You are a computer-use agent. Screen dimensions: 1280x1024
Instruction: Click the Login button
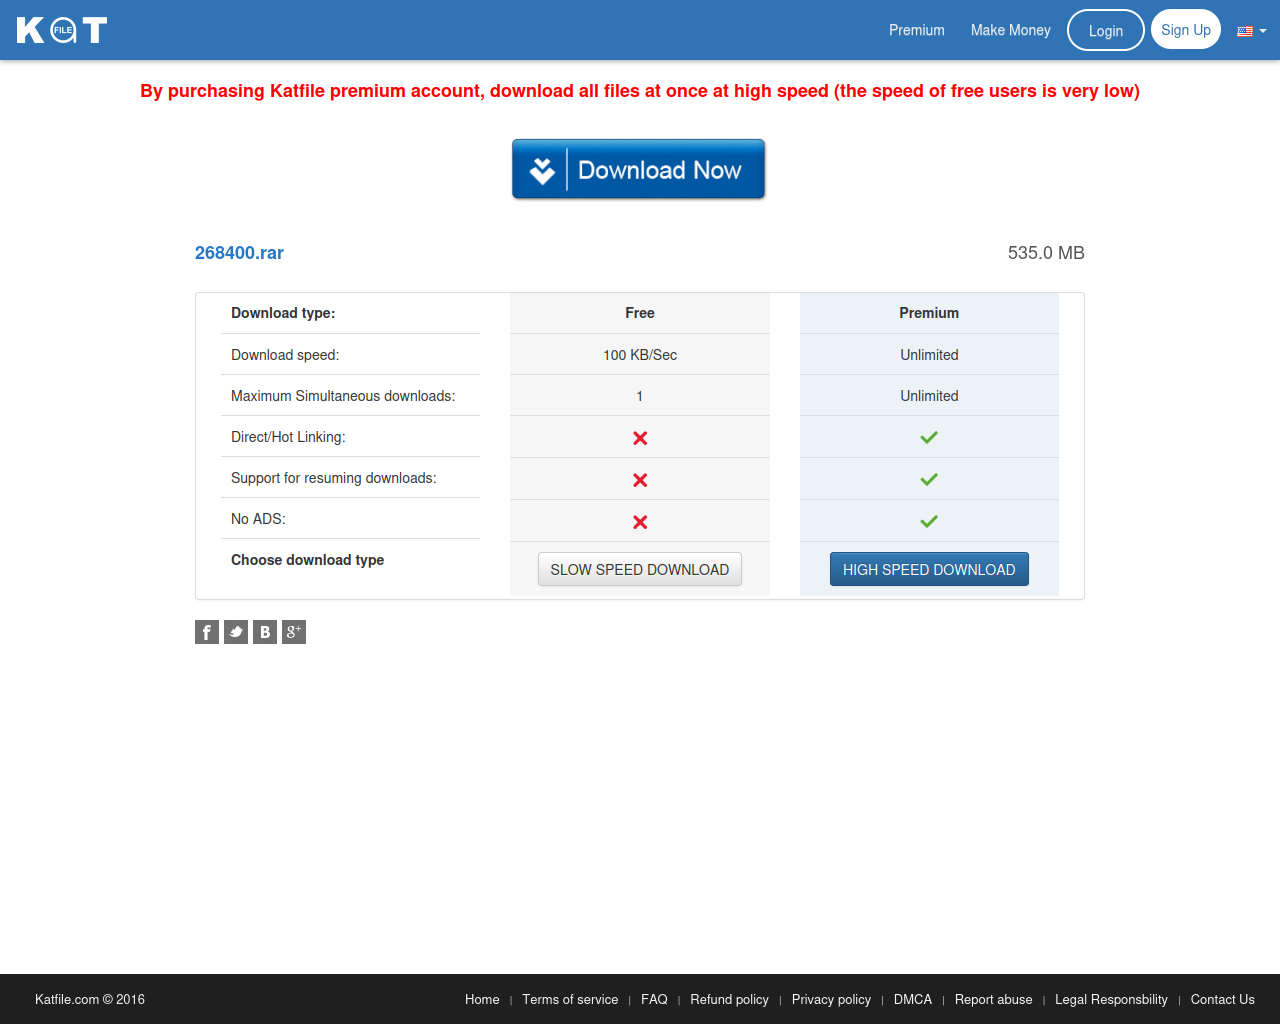click(x=1106, y=30)
